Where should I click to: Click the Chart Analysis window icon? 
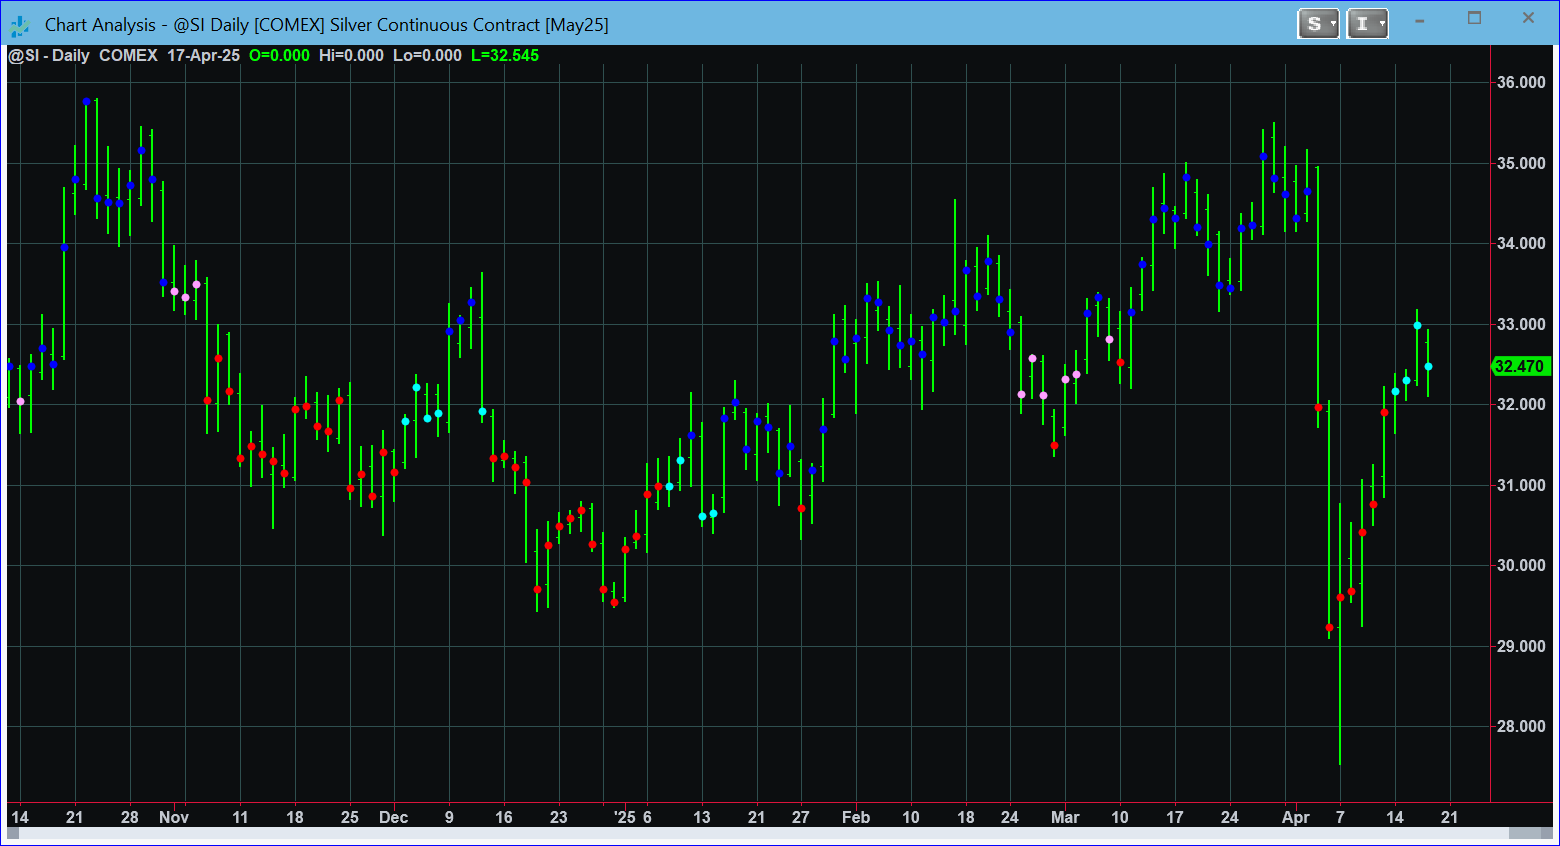[x=20, y=25]
